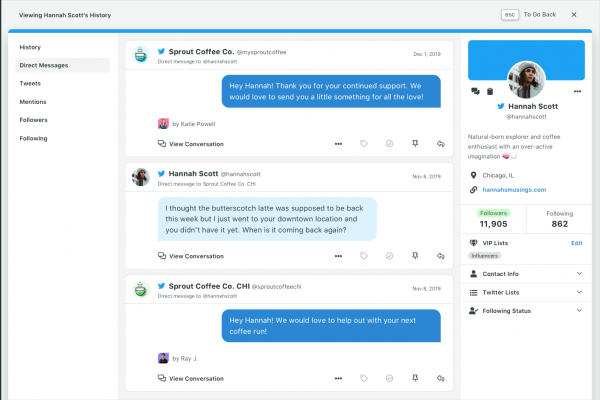
Task: Switch to the Mentions tab in sidebar
Action: tap(31, 101)
